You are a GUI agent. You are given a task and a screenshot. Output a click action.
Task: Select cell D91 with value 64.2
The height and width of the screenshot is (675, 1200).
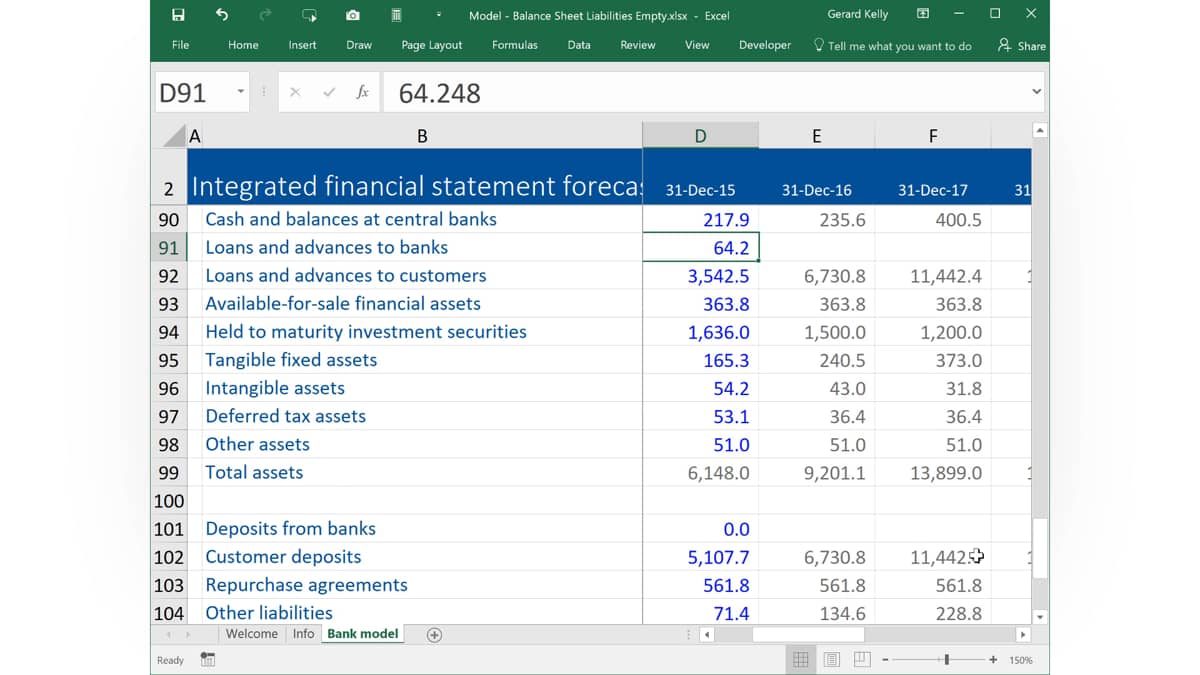701,247
